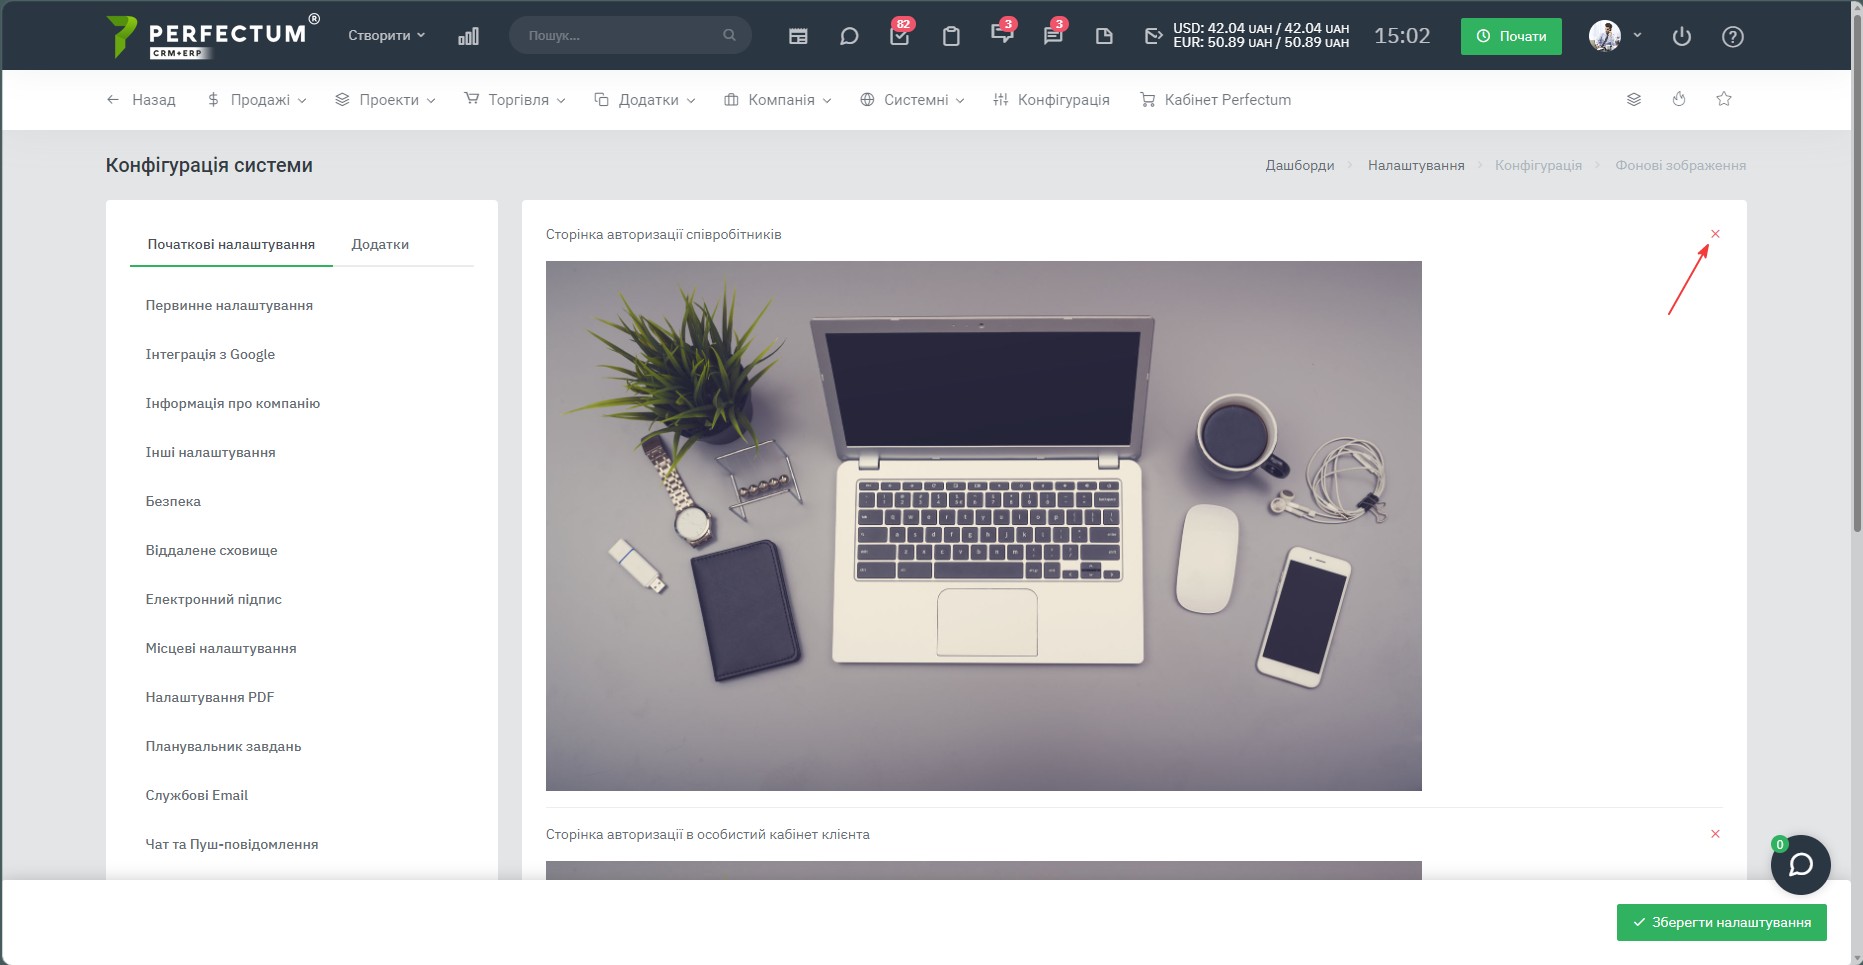The width and height of the screenshot is (1863, 965).
Task: Open the calendar icon in top bar
Action: point(798,36)
